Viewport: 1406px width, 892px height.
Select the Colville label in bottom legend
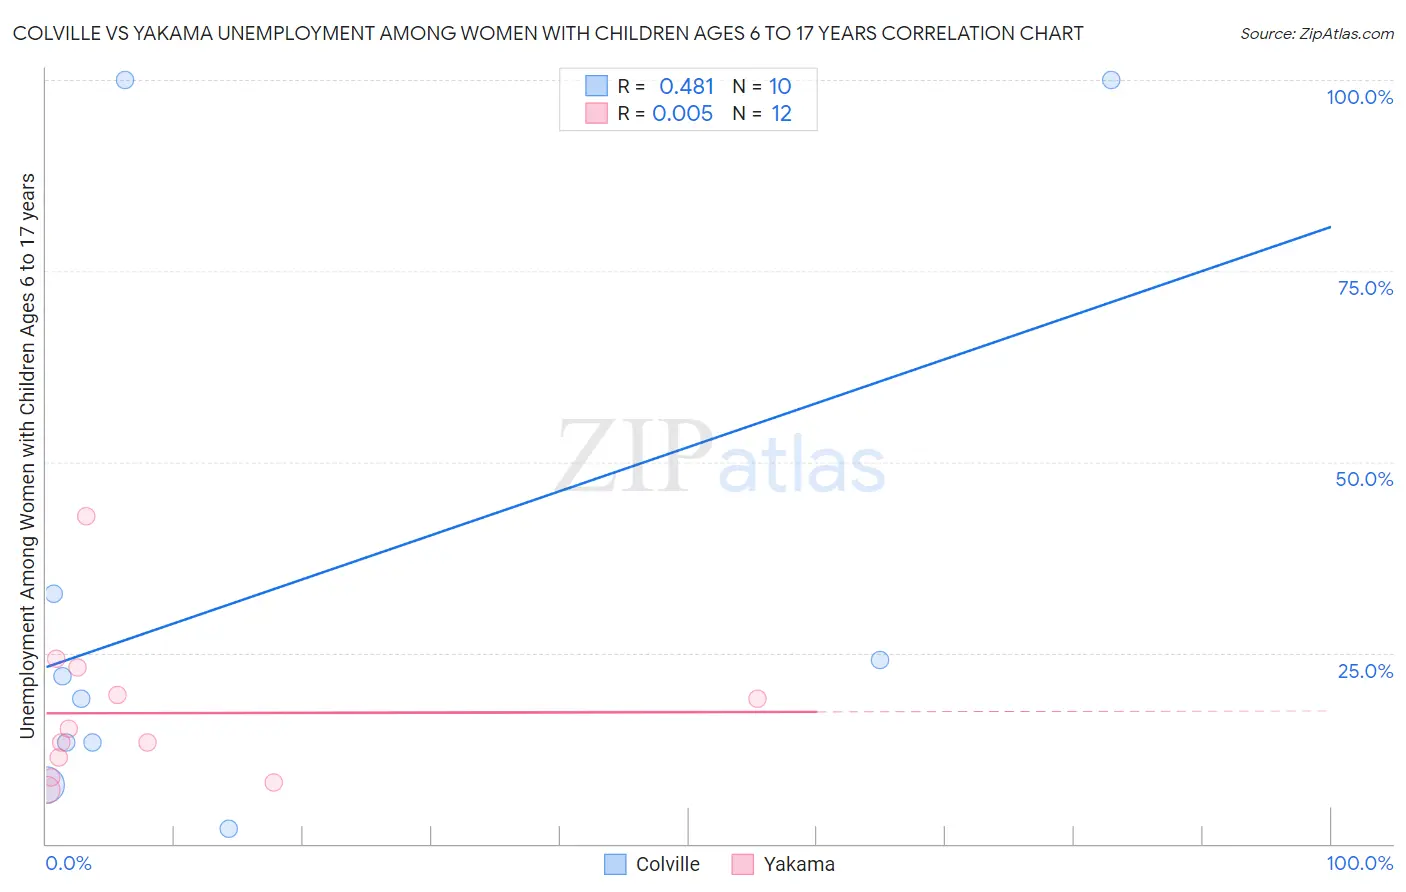(668, 864)
